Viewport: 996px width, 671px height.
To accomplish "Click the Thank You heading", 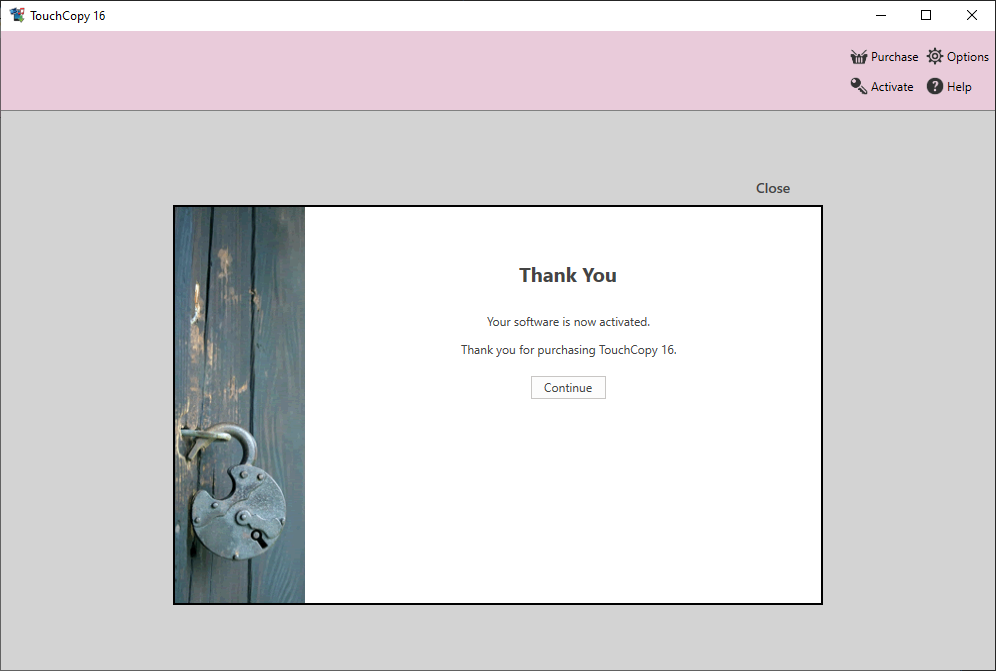I will click(x=568, y=275).
